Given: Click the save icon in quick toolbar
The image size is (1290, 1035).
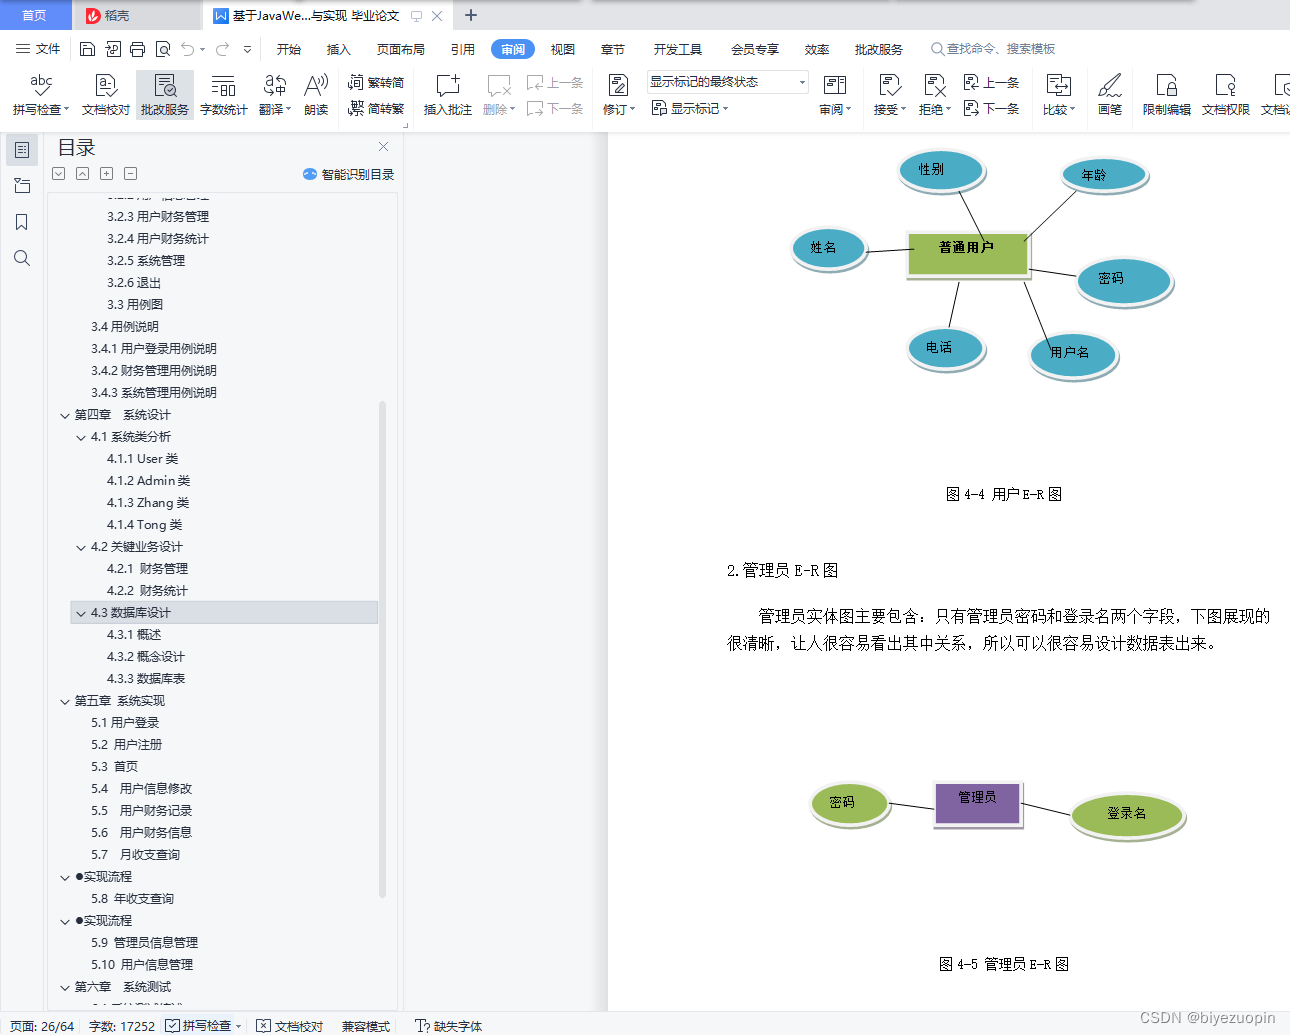Looking at the screenshot, I should [87, 49].
